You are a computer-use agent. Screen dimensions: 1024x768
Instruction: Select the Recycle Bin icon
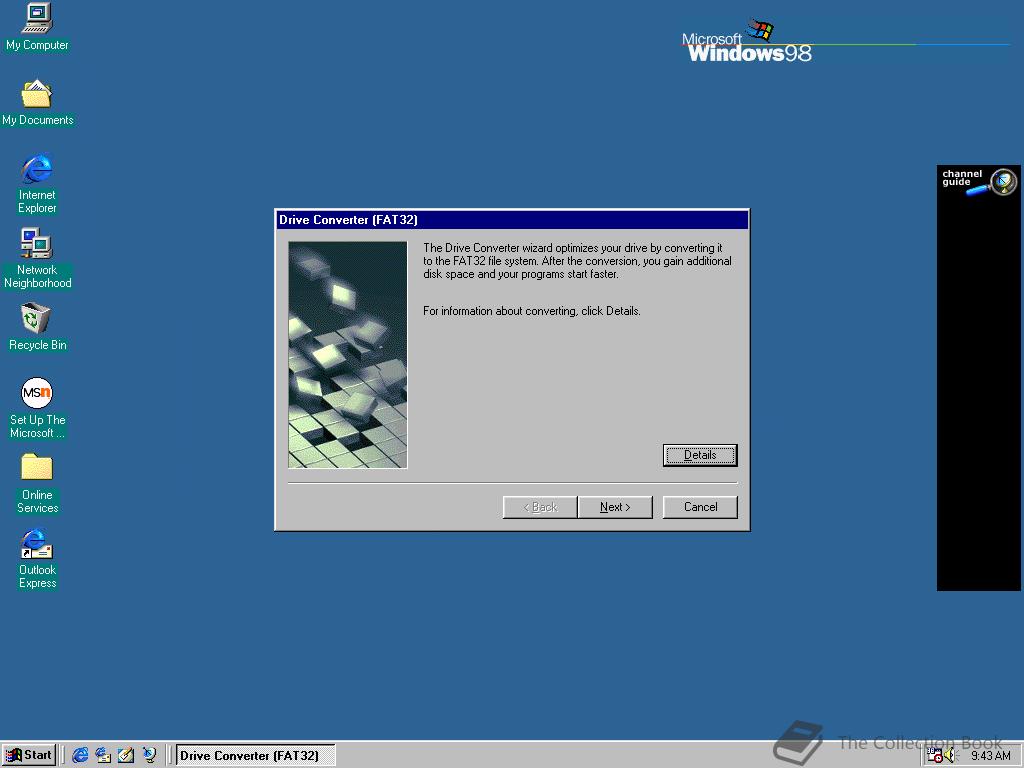pos(37,327)
